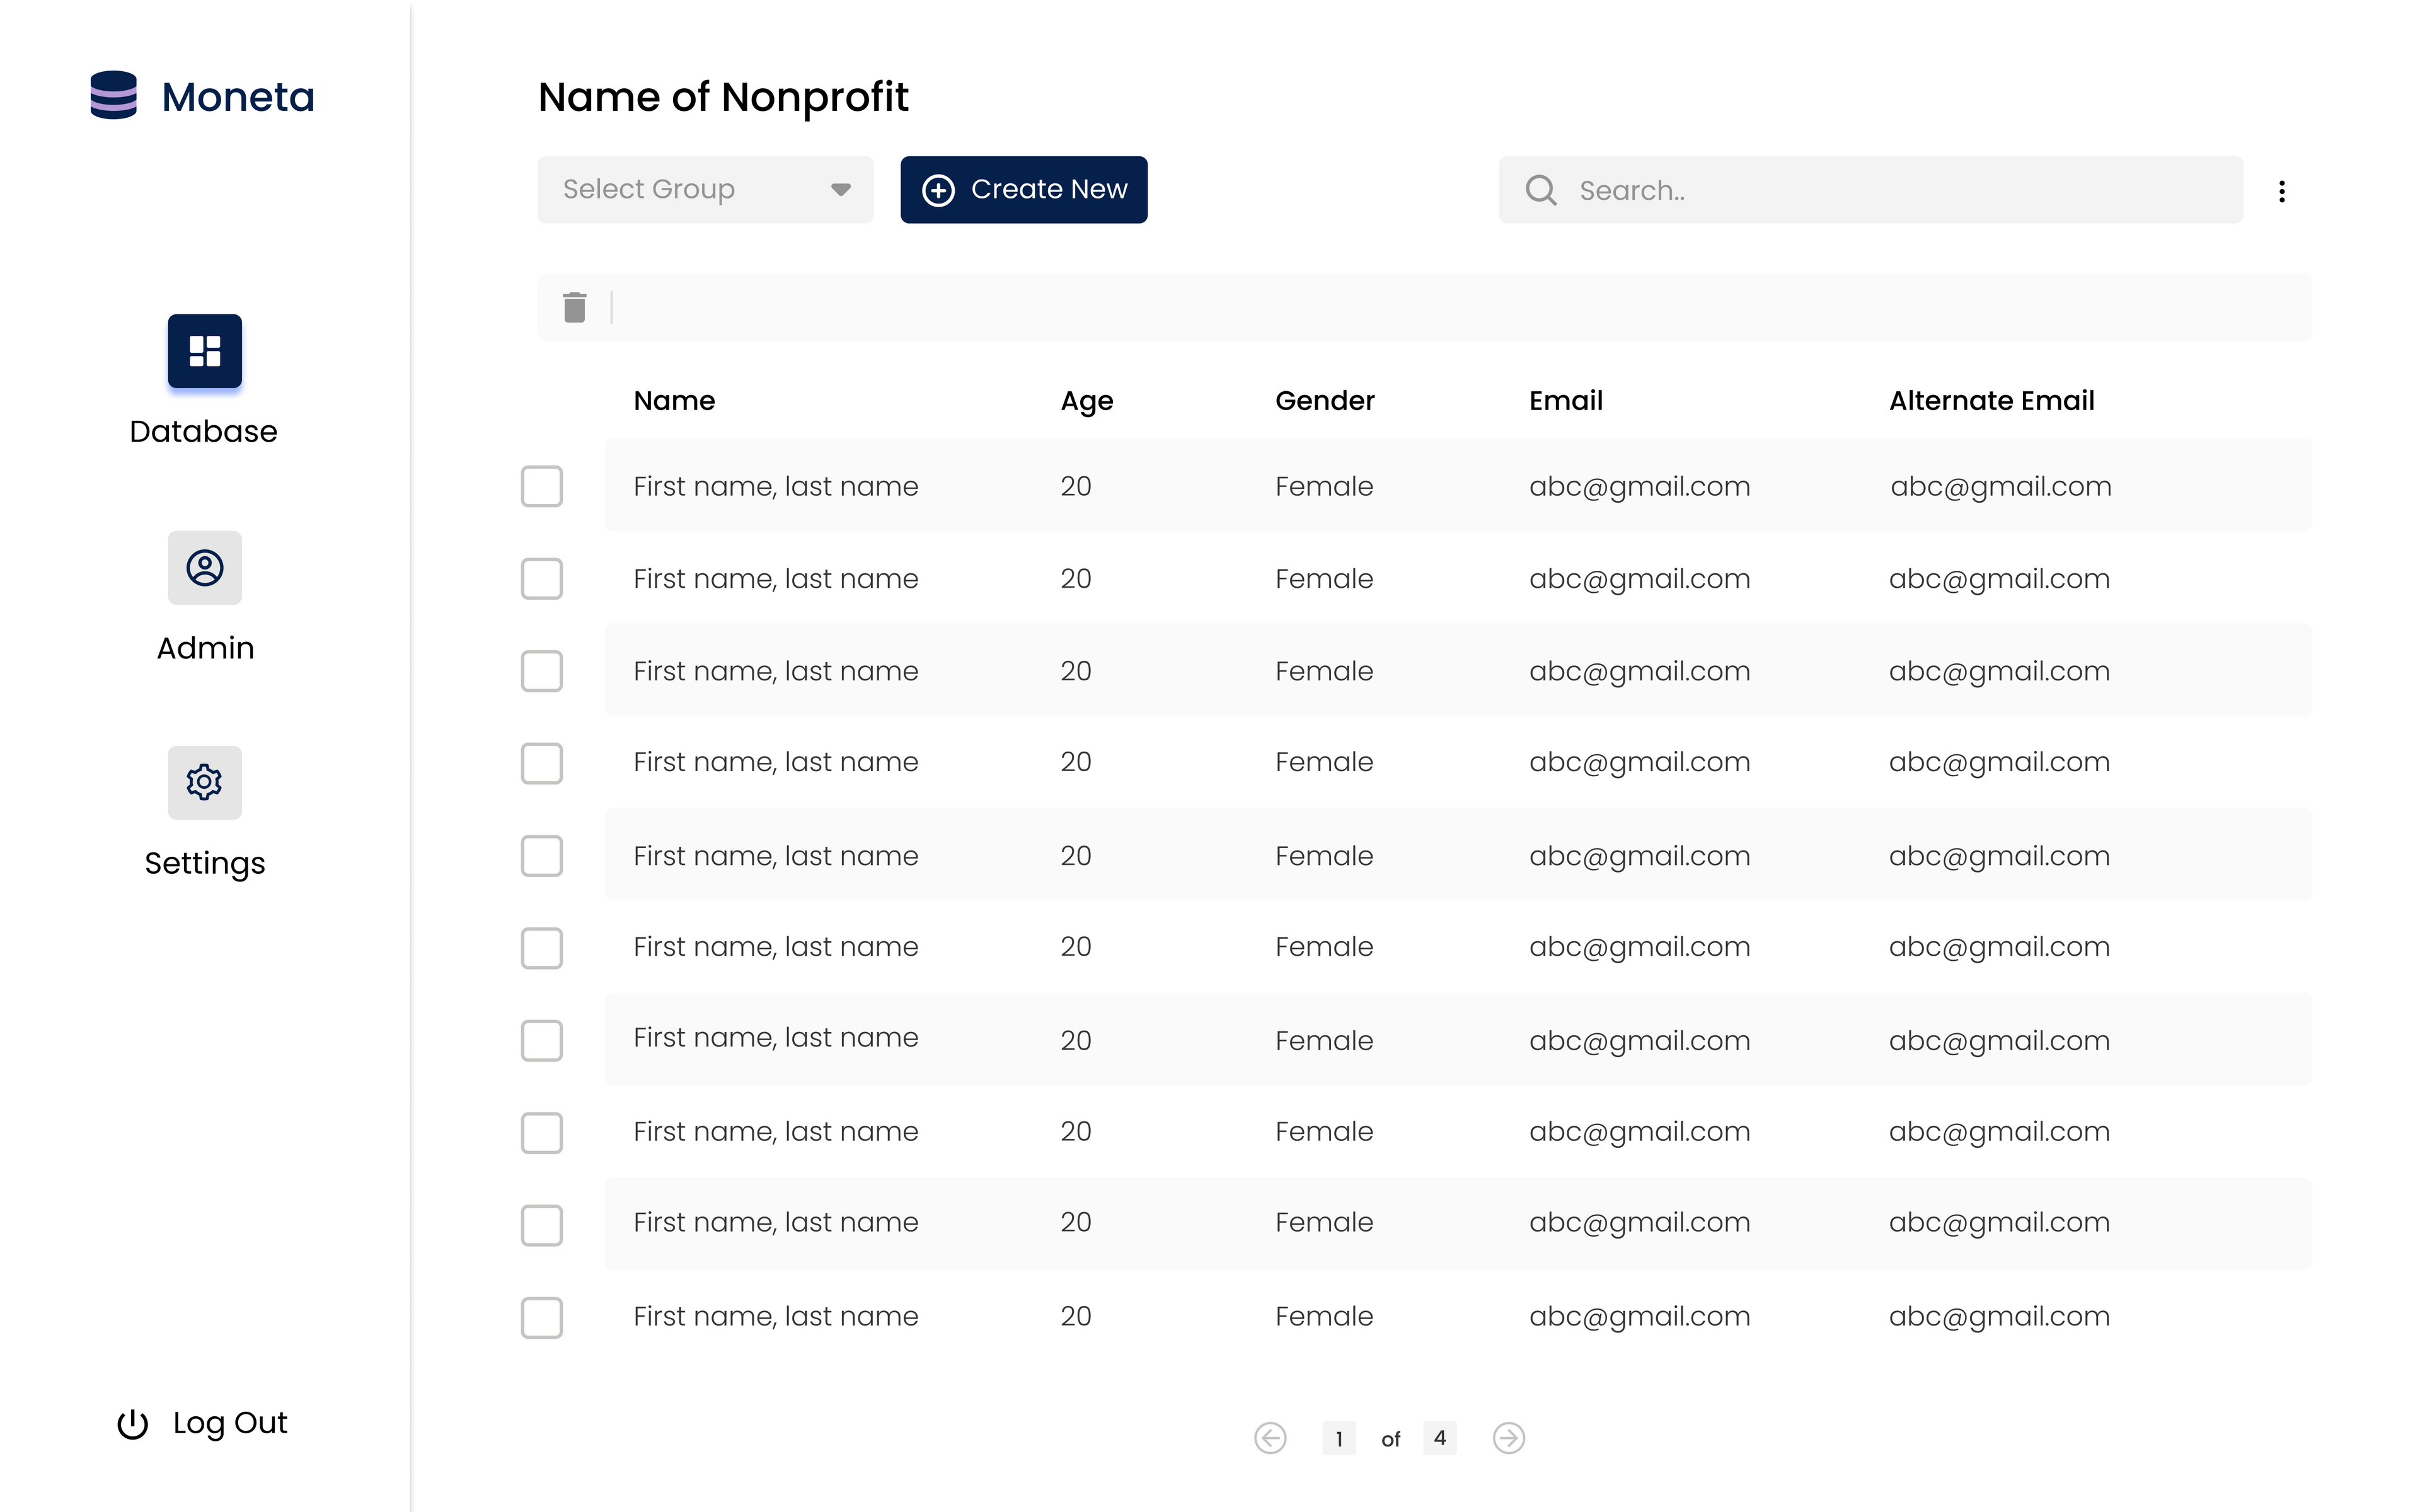The height and width of the screenshot is (1512, 2420).
Task: Click Female in the seventh row
Action: tap(1324, 1041)
